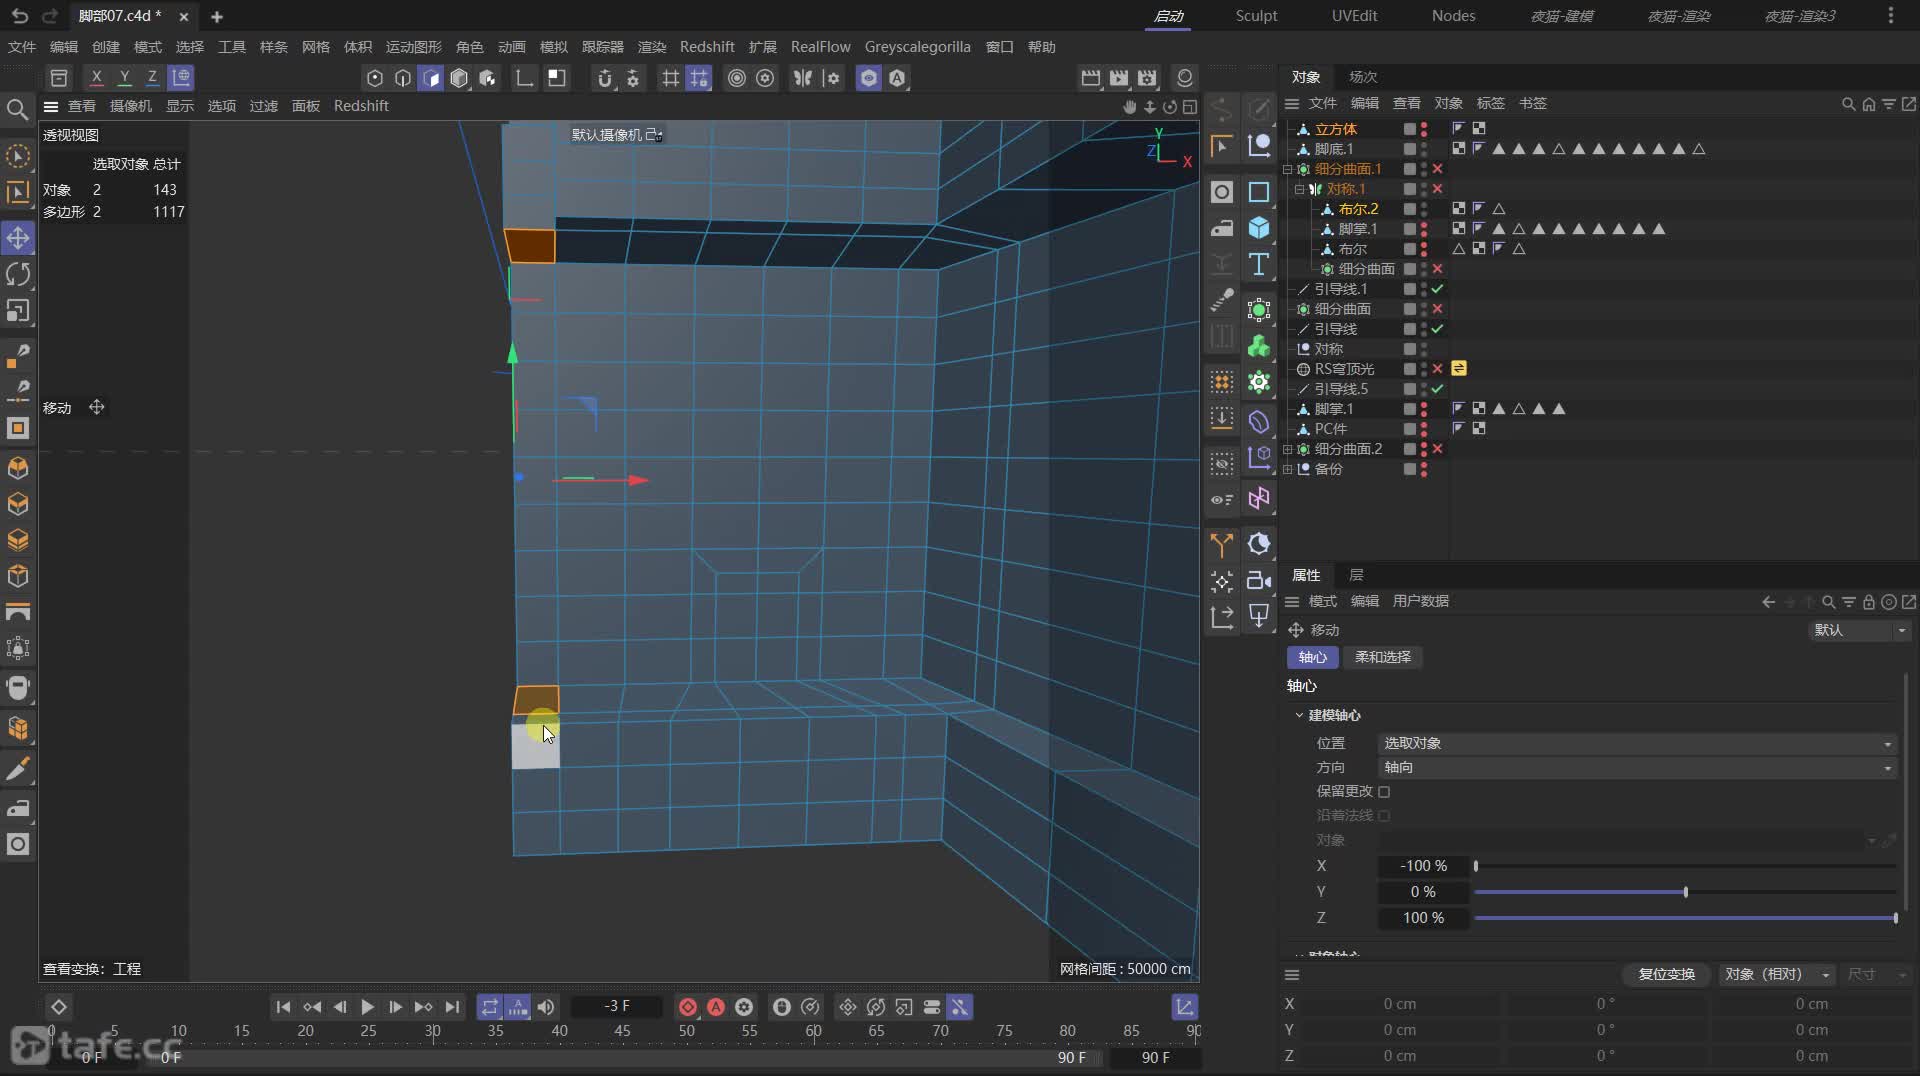Enable the 保留更改 checkbox

point(1384,792)
